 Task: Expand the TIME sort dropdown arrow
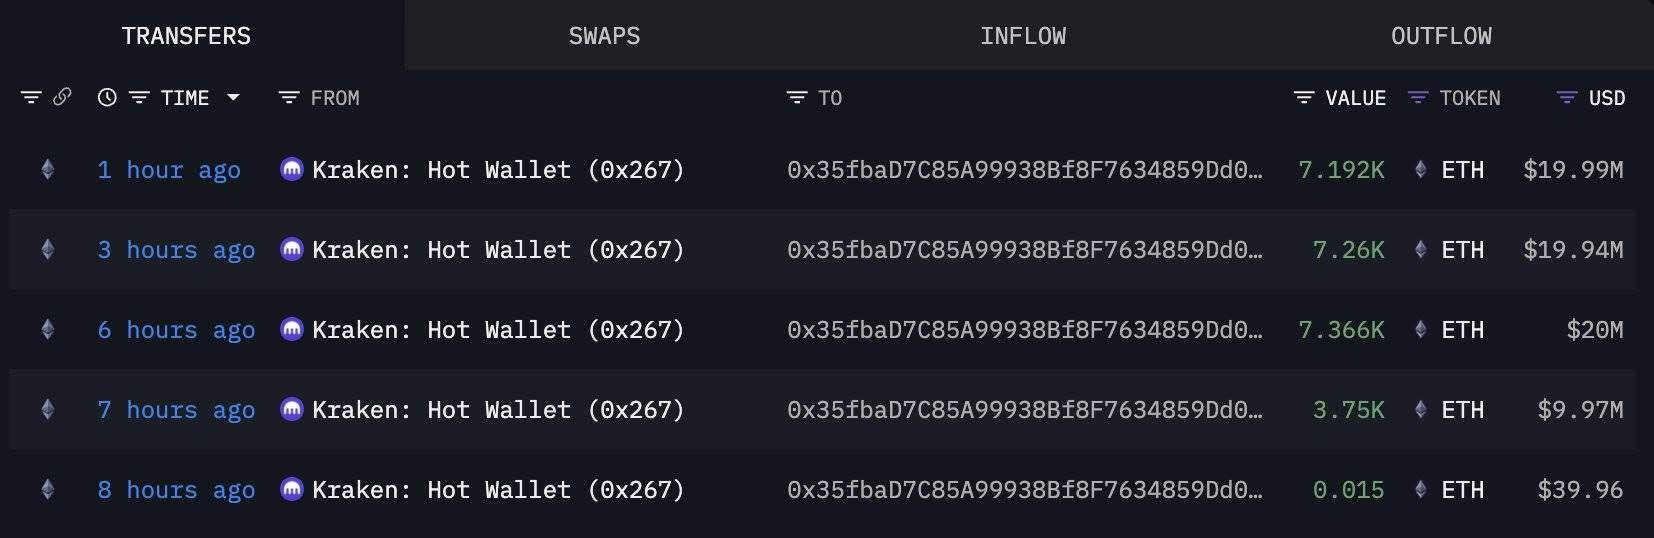233,97
